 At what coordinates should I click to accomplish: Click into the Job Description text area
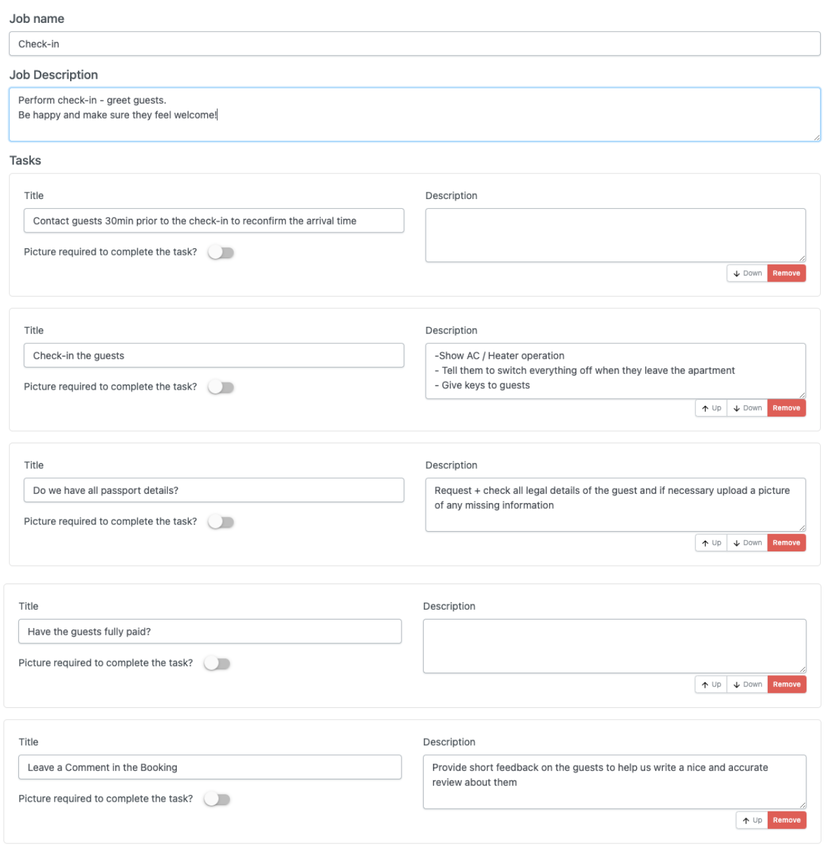click(414, 114)
